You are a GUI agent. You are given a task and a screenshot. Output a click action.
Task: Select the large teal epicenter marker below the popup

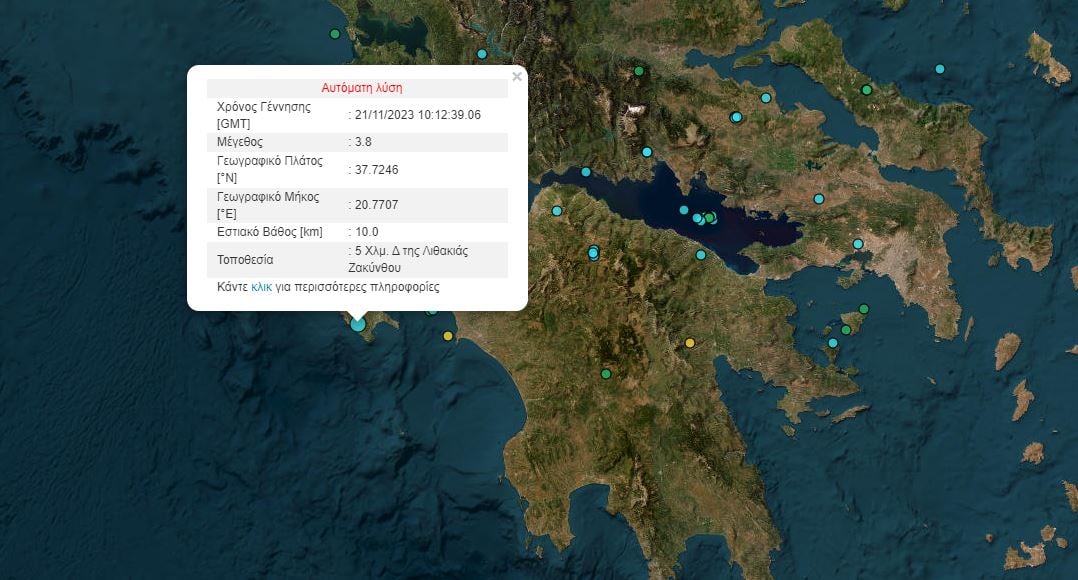click(358, 324)
